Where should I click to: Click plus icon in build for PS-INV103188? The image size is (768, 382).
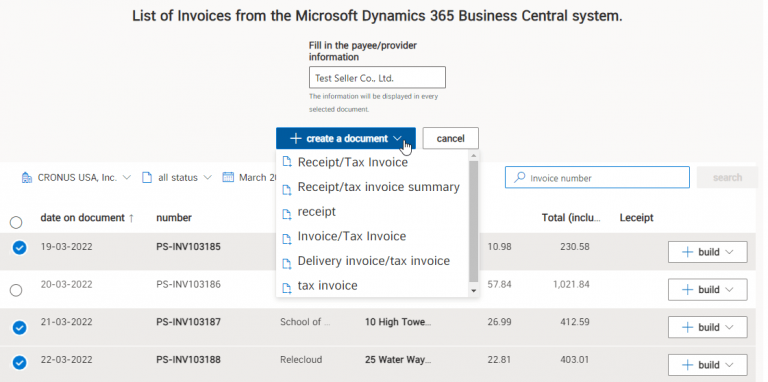(x=688, y=365)
